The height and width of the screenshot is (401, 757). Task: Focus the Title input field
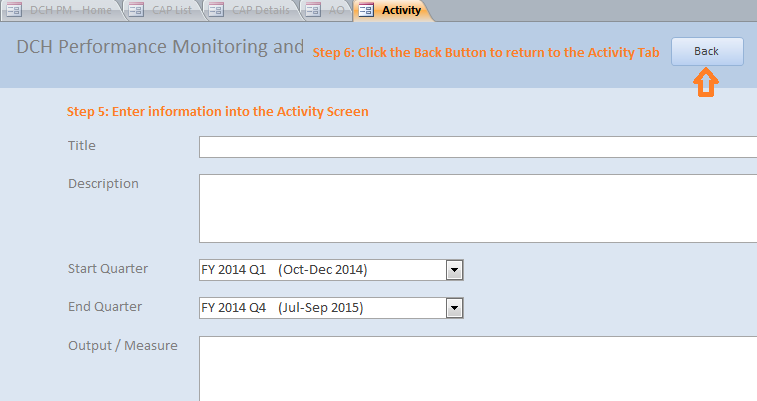[478, 147]
